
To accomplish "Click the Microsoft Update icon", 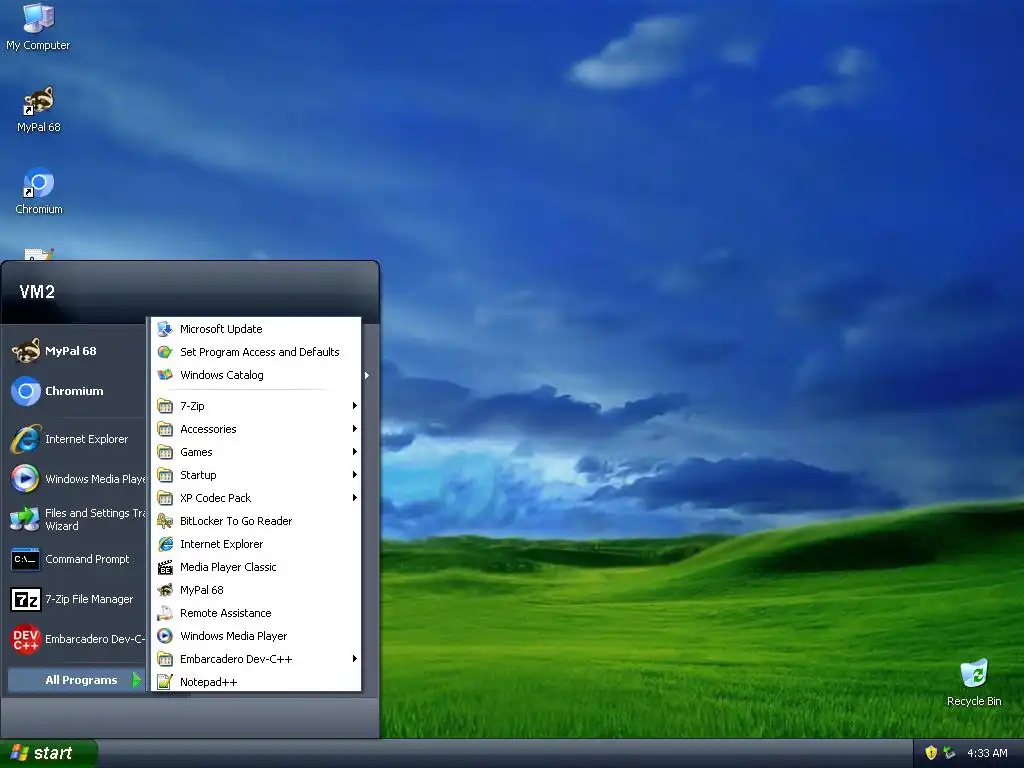I will click(165, 329).
